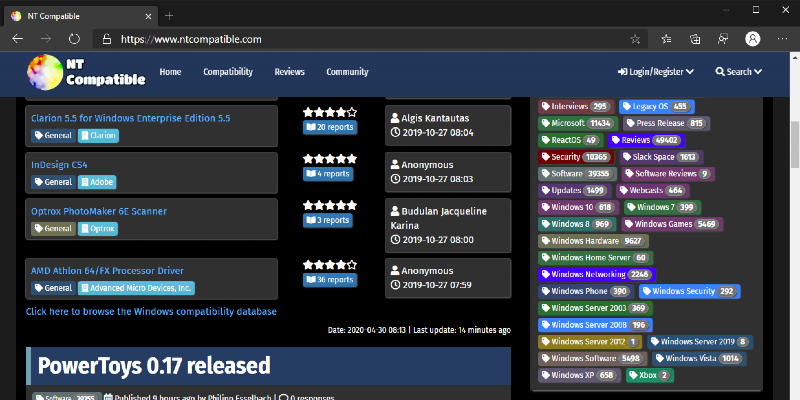This screenshot has height=400, width=800.
Task: Select the Windows 7 tag
Action: [x=663, y=208]
